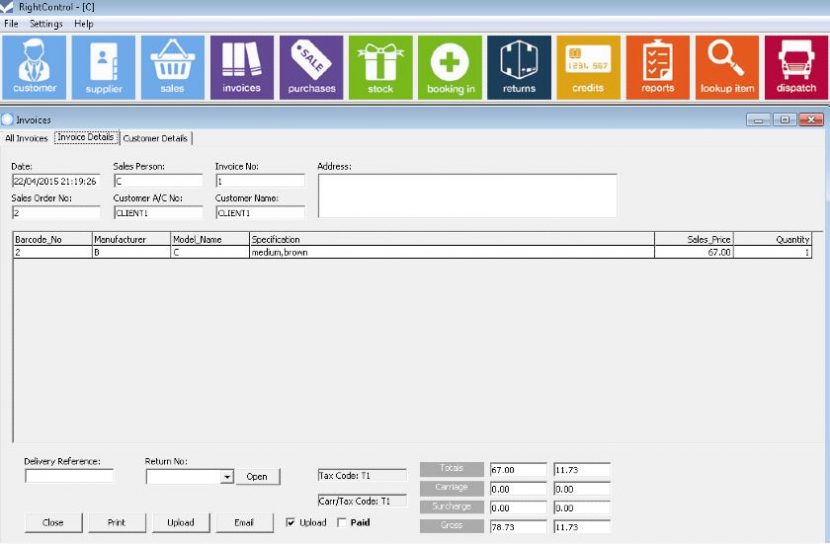Click the Surcharge label button
Image resolution: width=830 pixels, height=544 pixels.
point(452,507)
